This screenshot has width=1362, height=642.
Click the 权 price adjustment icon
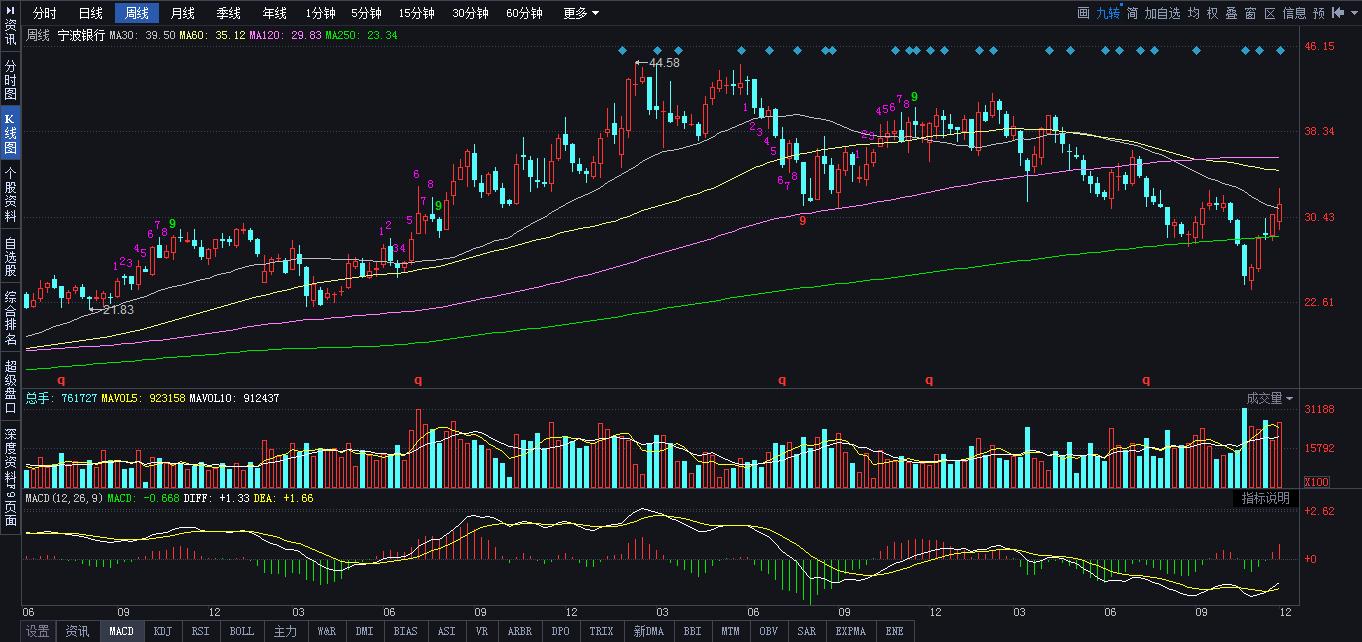point(1212,13)
